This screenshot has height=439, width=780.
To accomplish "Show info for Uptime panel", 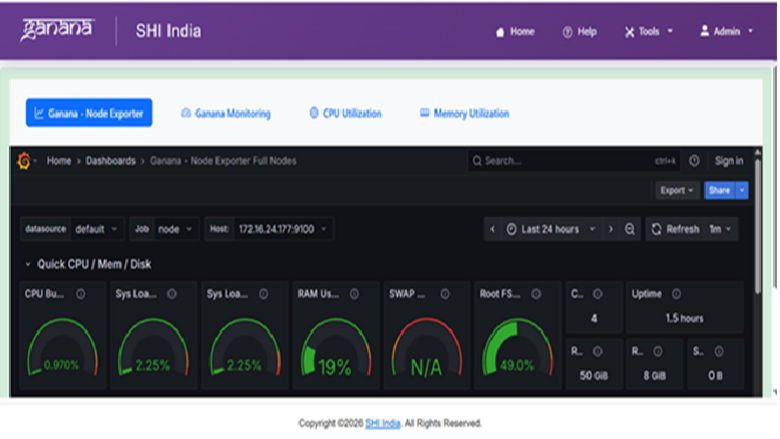I will [x=676, y=294].
